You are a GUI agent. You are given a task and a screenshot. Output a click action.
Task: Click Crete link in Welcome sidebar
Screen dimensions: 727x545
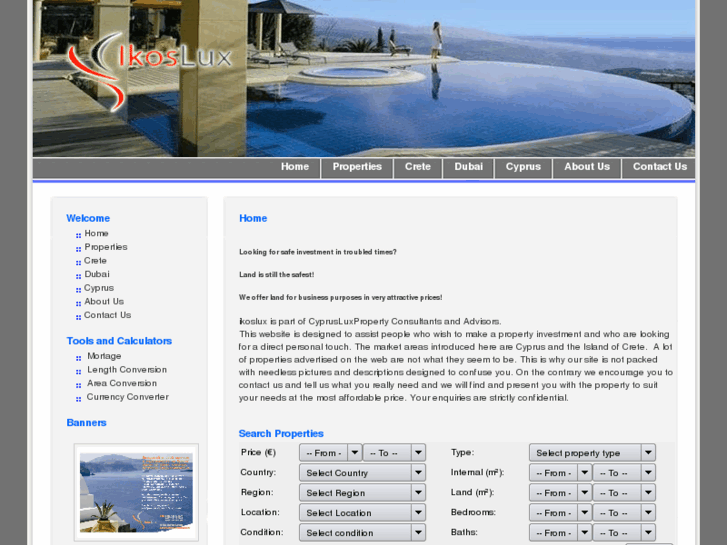(x=96, y=261)
